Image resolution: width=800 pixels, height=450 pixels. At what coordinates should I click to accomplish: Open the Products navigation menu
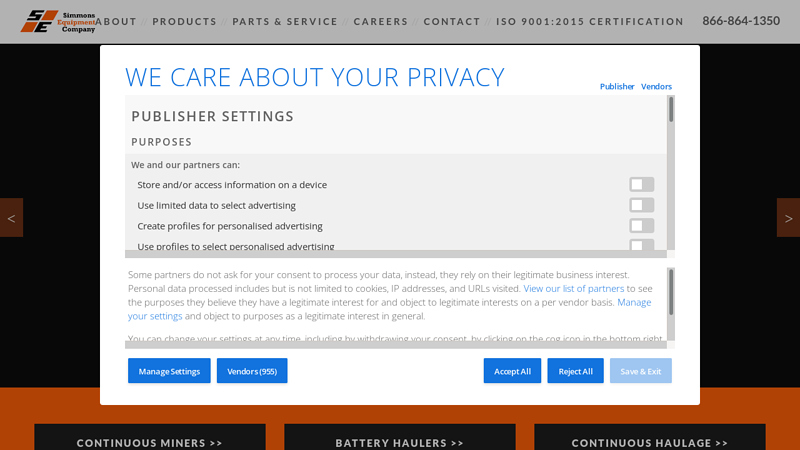184,21
